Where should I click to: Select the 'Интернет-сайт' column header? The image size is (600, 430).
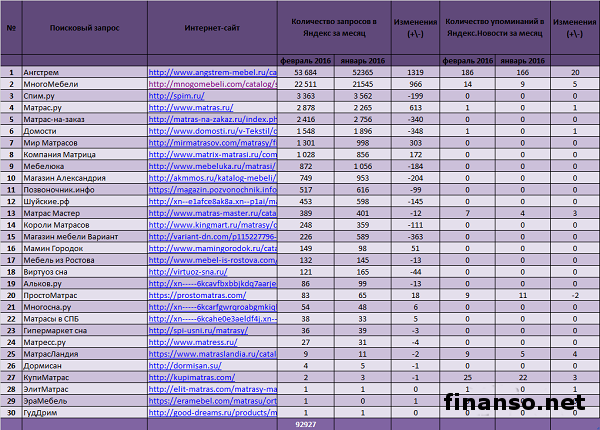[x=212, y=28]
